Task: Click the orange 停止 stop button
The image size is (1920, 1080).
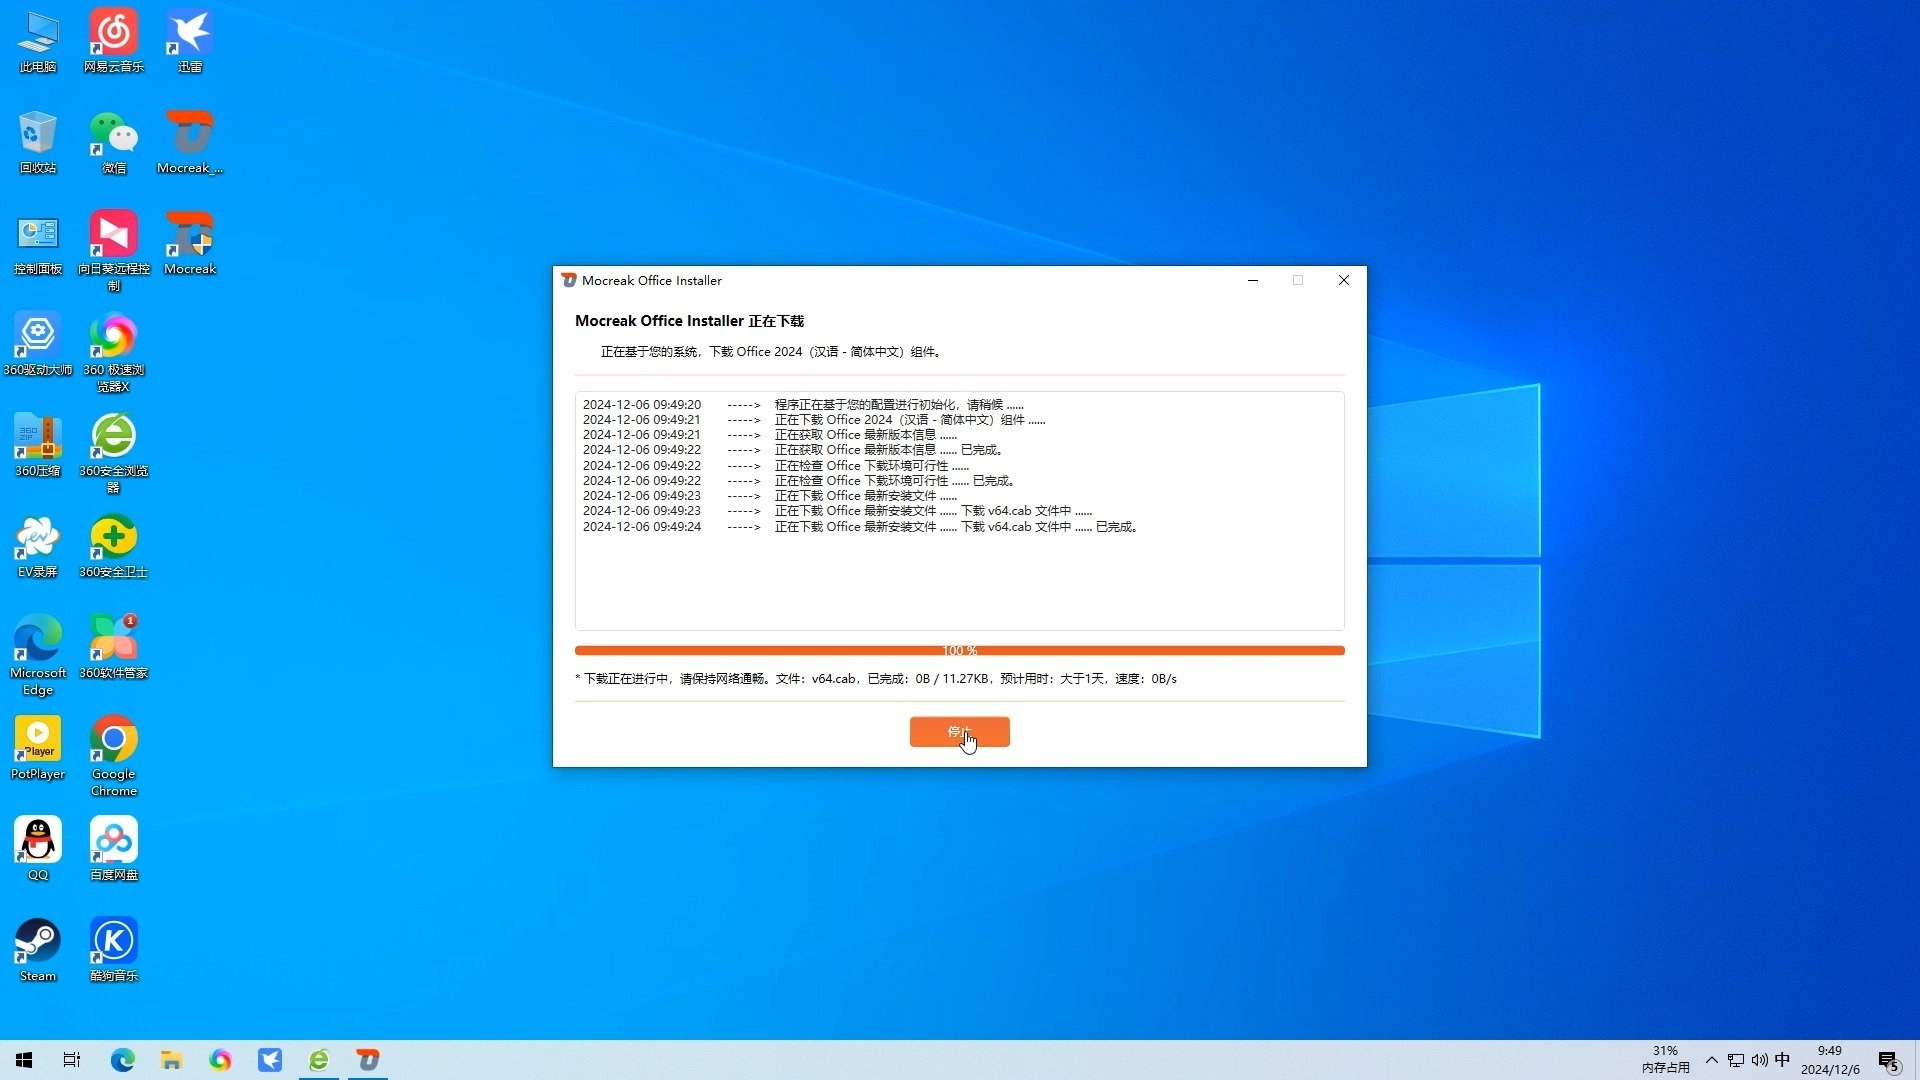Action: (959, 732)
